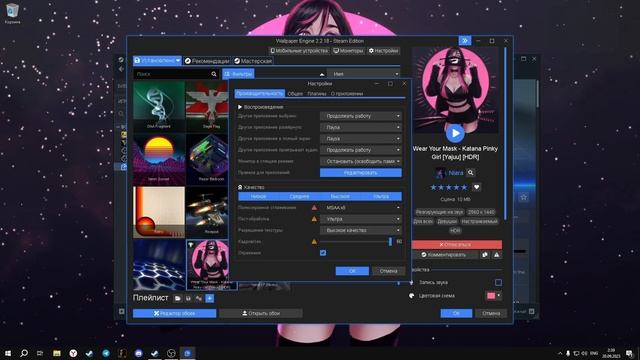Click OK in the Настройки dialog
Screen dimensions: 640x360
(x=352, y=271)
